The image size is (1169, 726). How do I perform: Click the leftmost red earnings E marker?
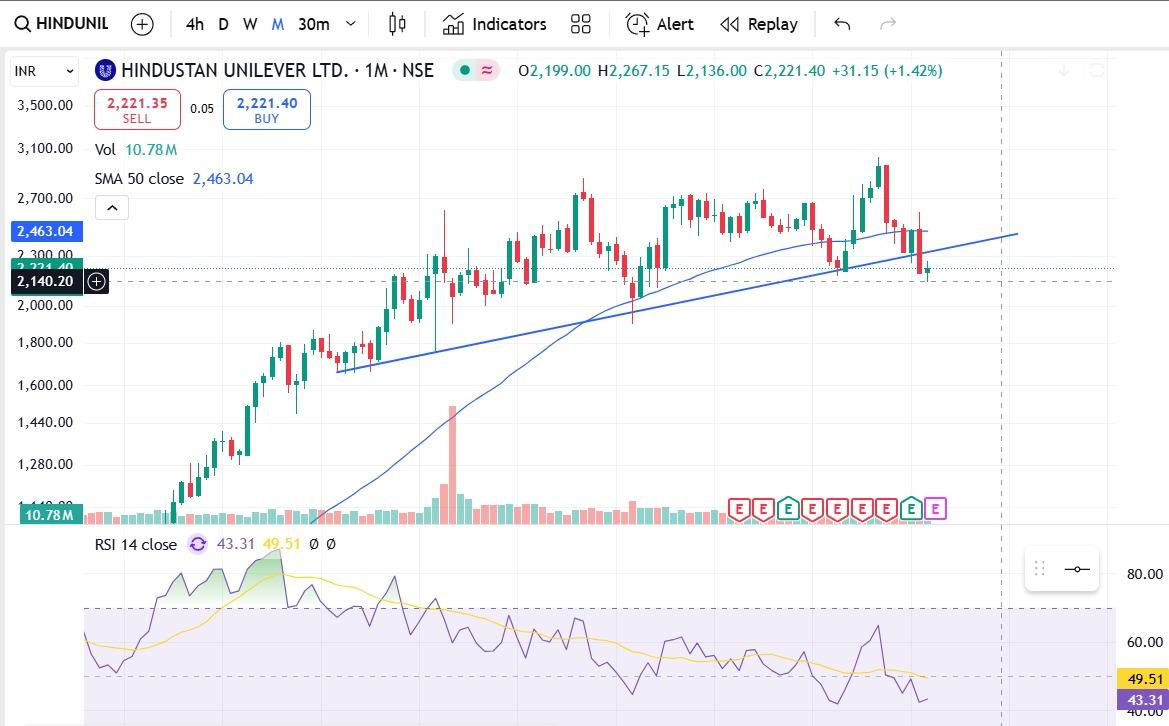tap(738, 509)
